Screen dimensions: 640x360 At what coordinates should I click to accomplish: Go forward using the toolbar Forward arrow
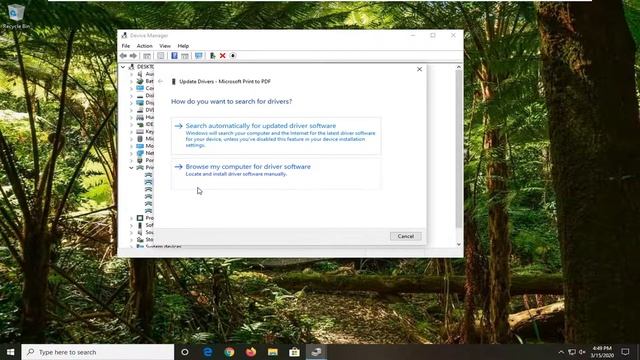pyautogui.click(x=133, y=56)
